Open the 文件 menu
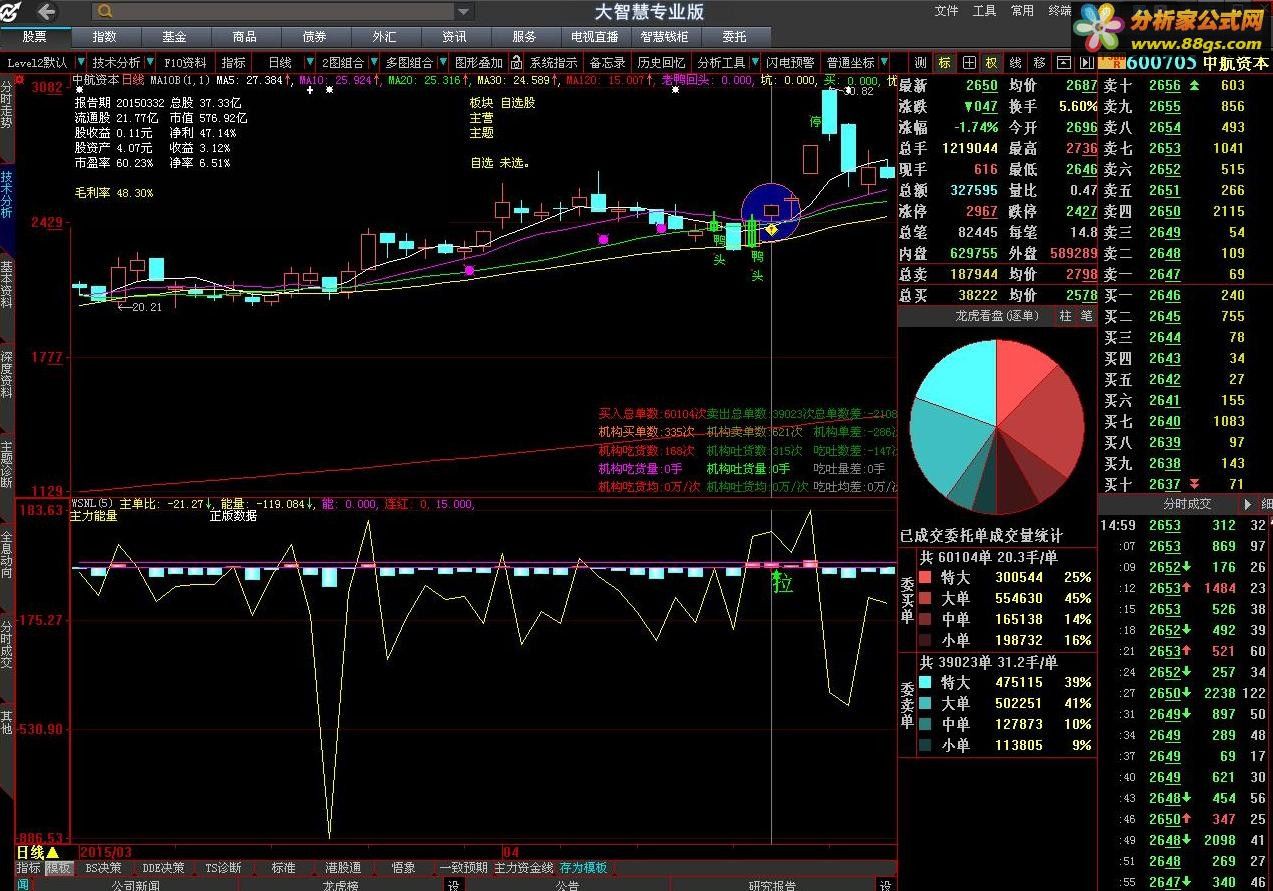The width and height of the screenshot is (1273, 891). [946, 11]
